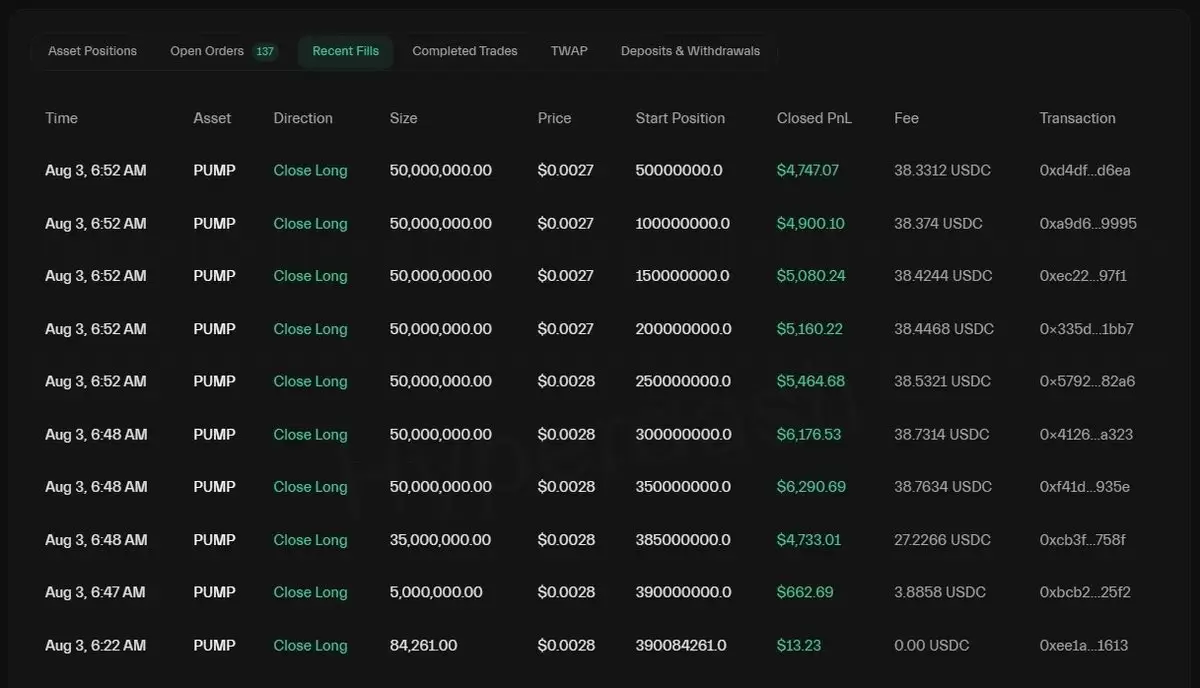Open transaction link 0x4126...a323
The width and height of the screenshot is (1200, 688).
coord(1087,434)
